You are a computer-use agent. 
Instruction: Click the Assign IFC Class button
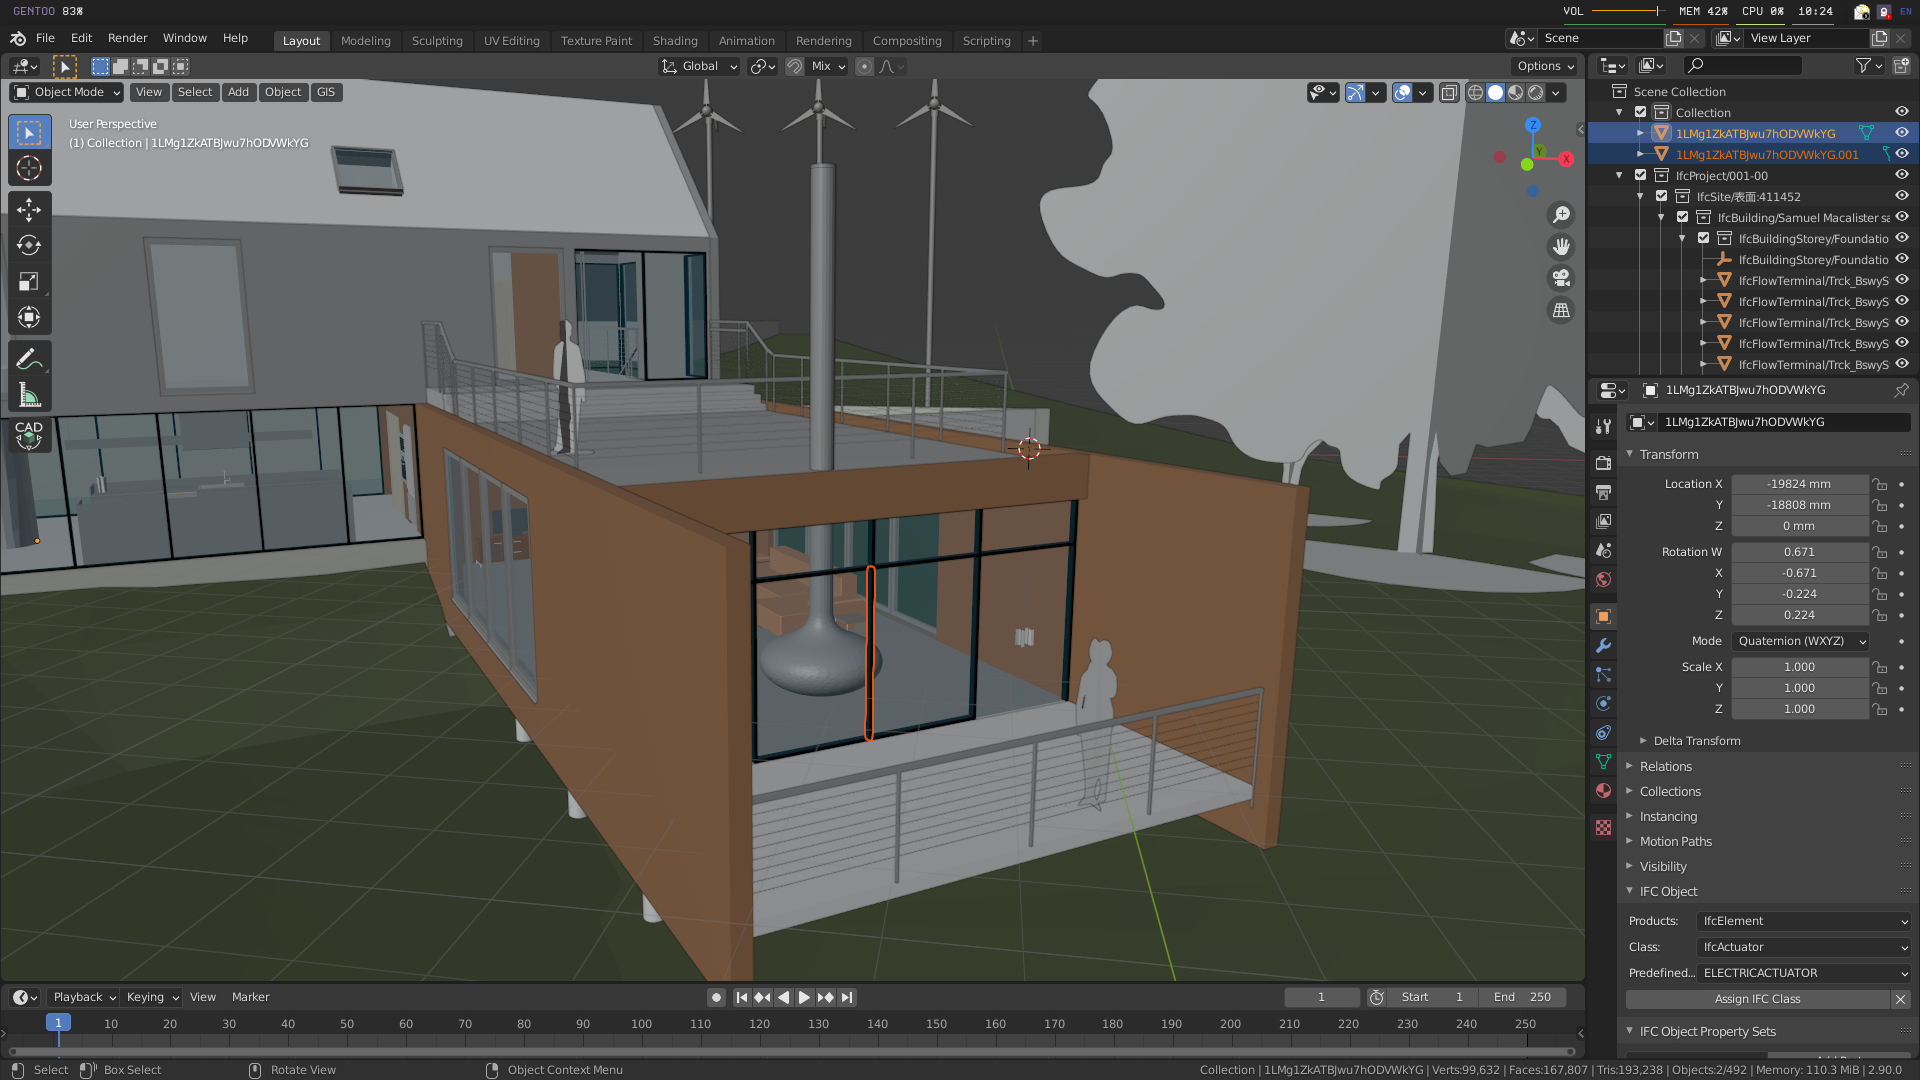(1756, 999)
